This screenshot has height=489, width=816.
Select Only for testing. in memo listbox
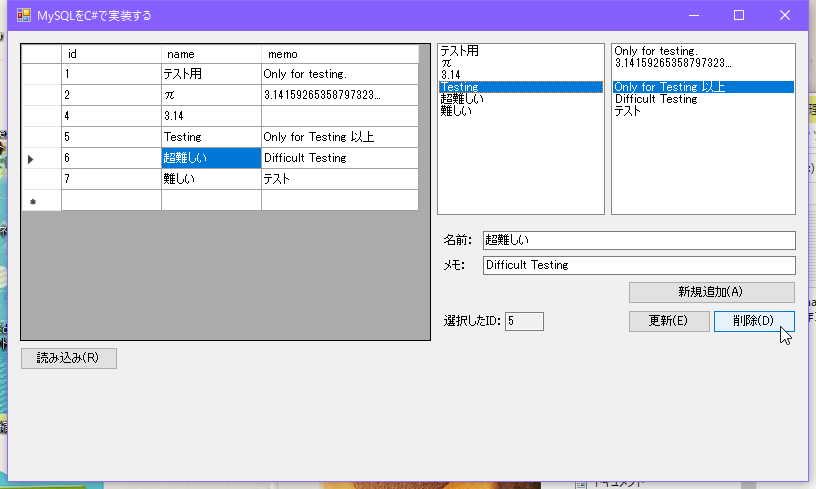(x=703, y=50)
